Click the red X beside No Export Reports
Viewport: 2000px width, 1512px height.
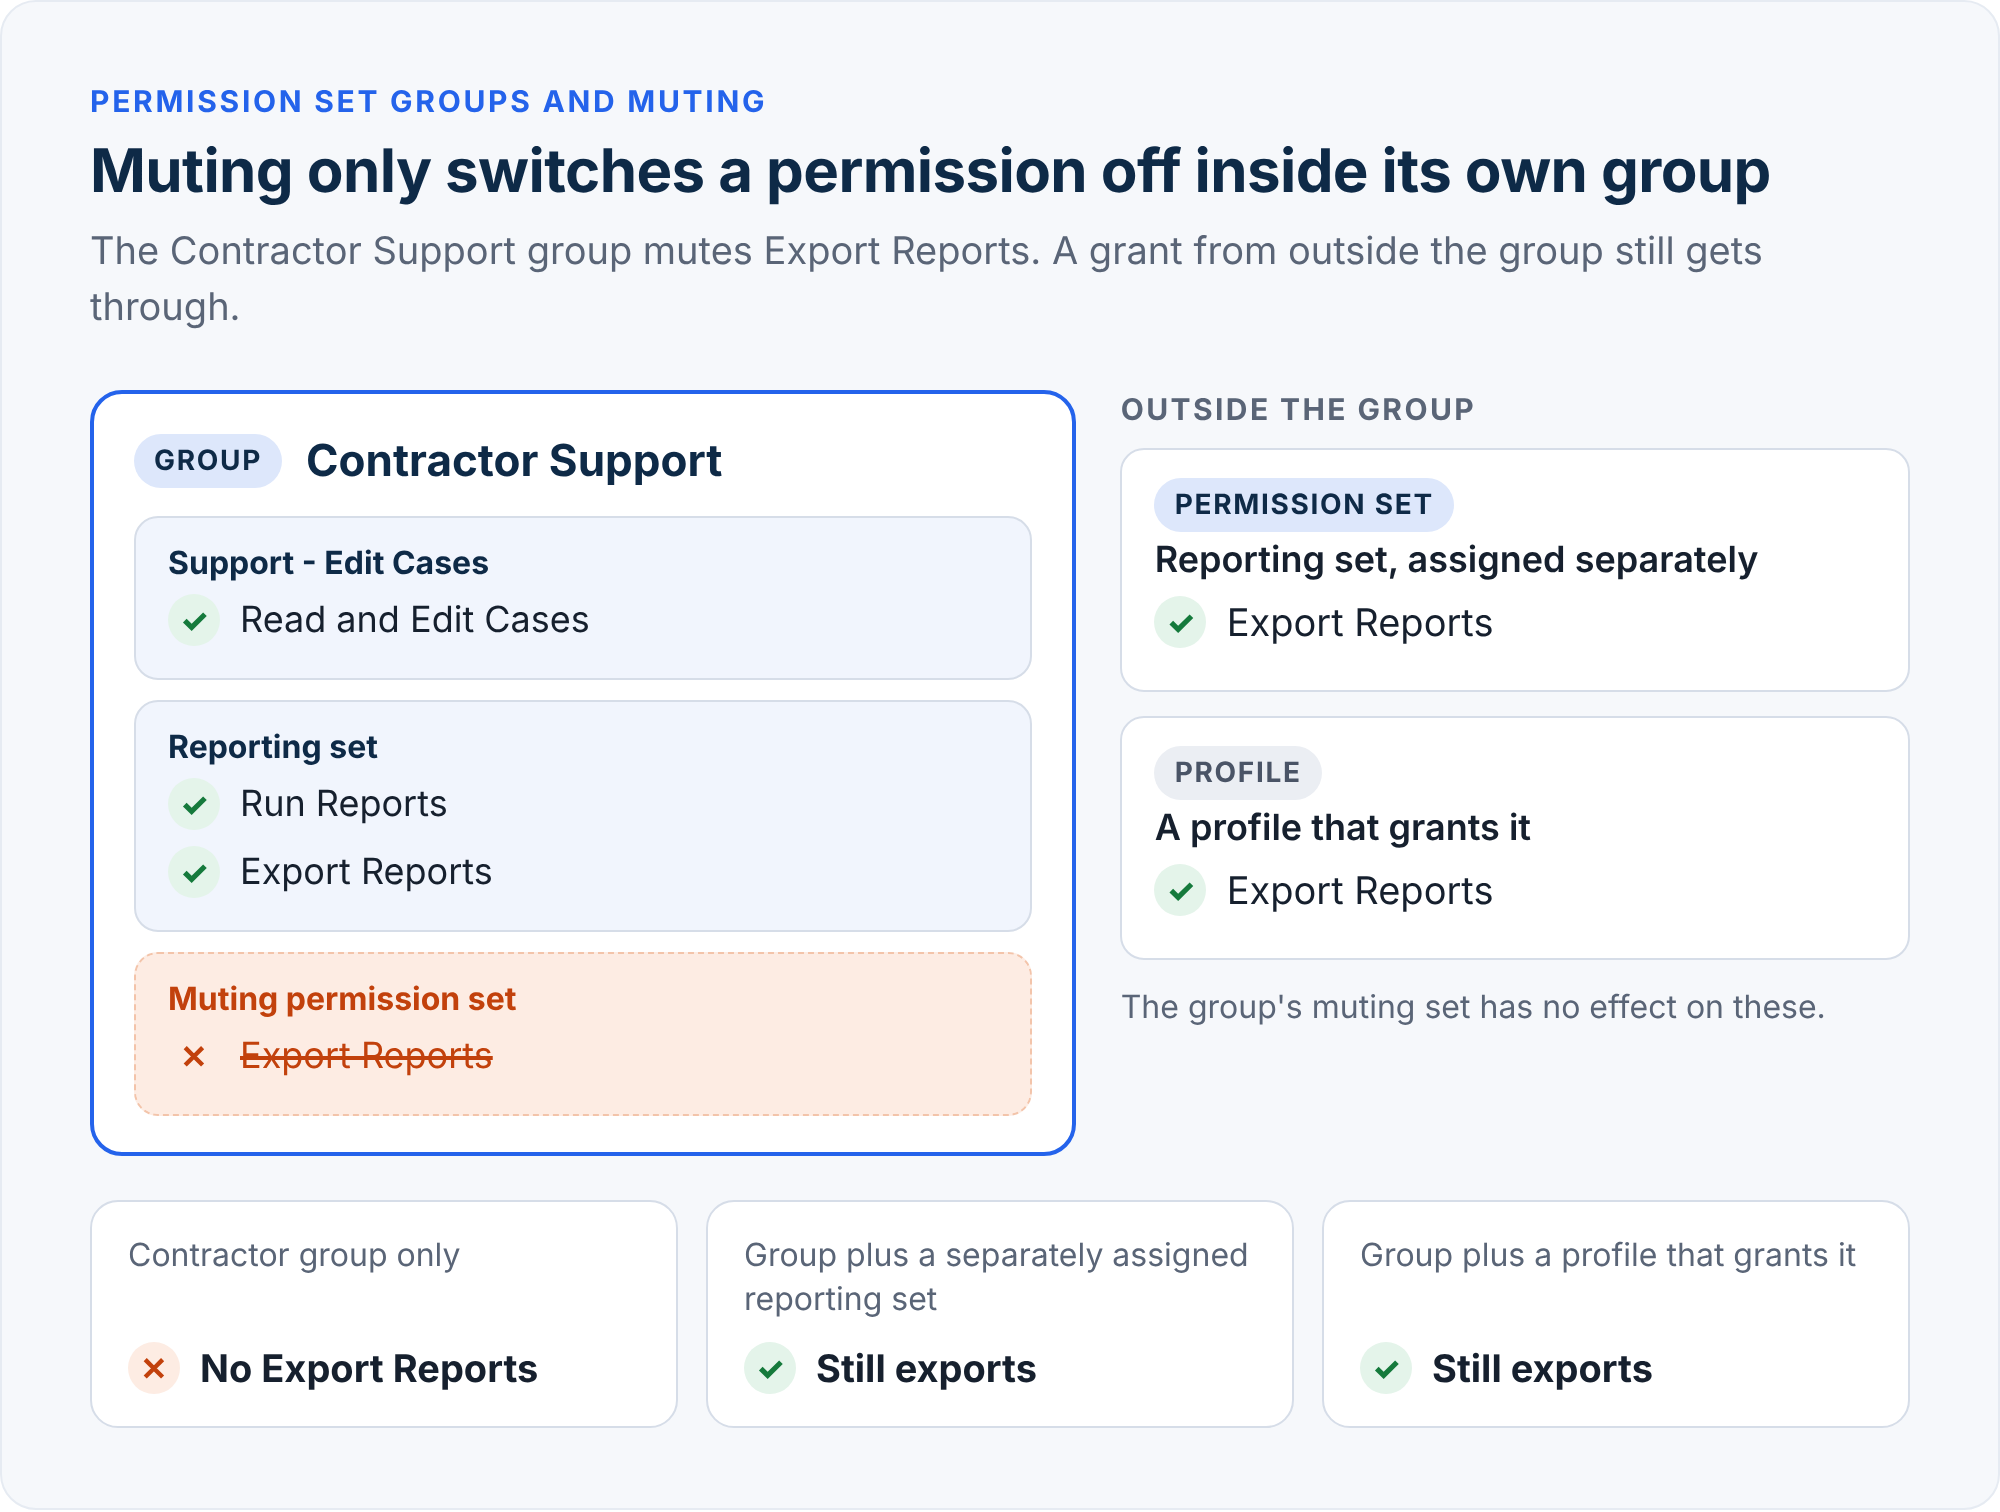point(154,1368)
